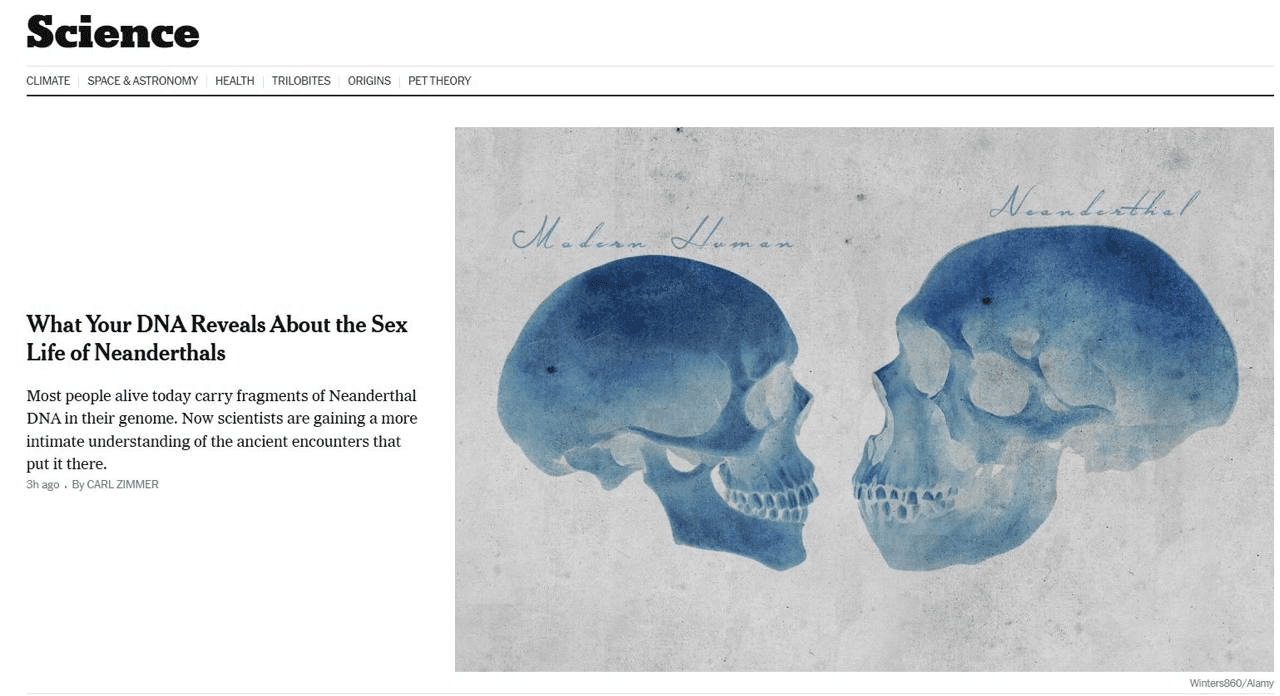Open the Climate section
Image resolution: width=1280 pixels, height=696 pixels.
(x=48, y=81)
